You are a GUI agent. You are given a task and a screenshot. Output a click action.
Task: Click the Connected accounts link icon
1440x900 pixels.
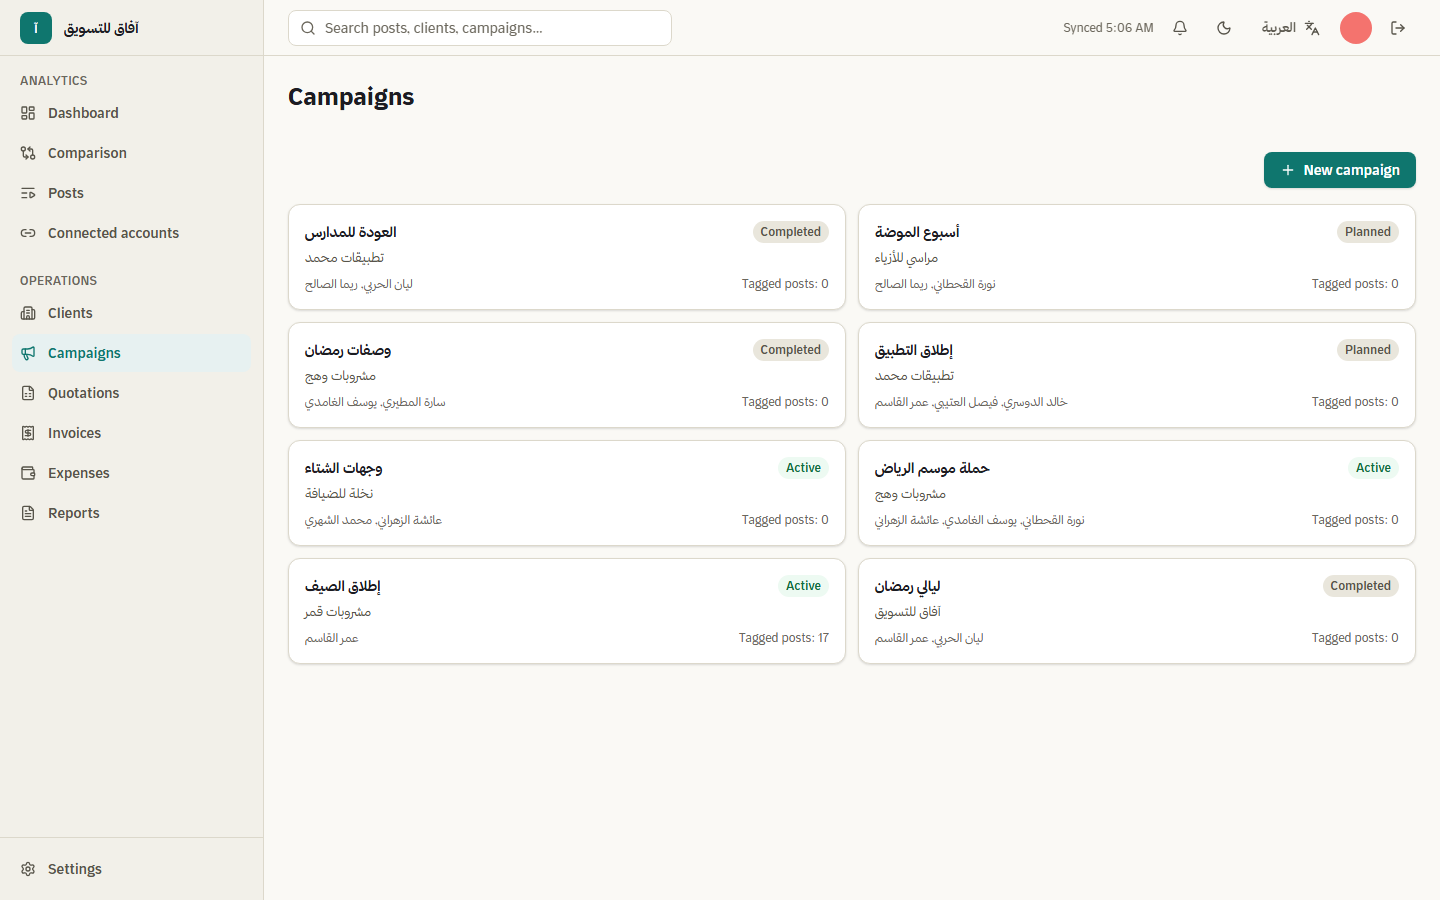28,233
